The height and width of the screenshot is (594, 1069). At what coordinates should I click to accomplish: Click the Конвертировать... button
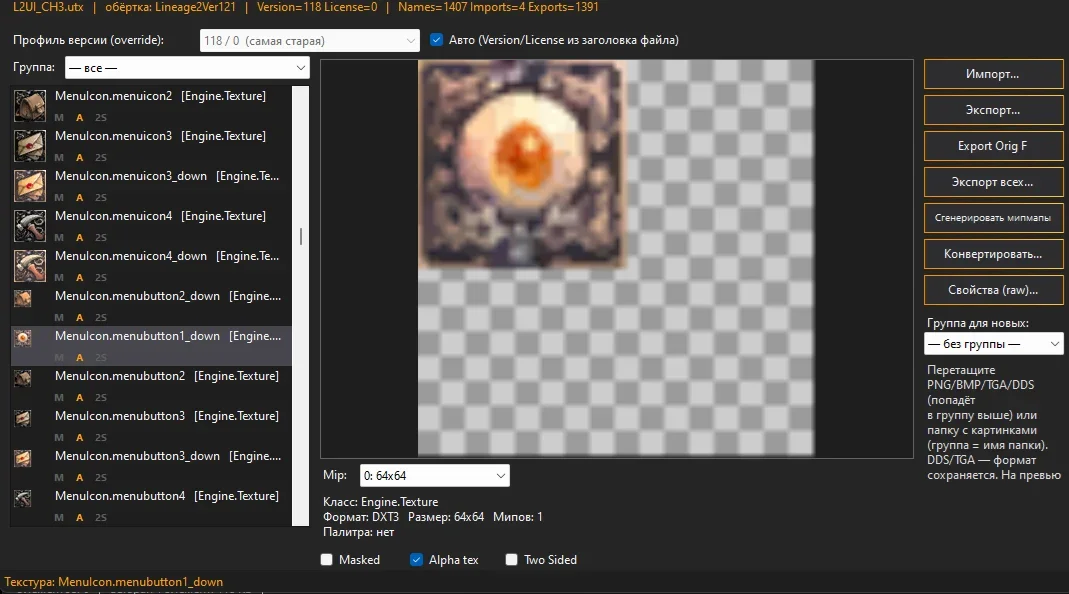pos(993,254)
